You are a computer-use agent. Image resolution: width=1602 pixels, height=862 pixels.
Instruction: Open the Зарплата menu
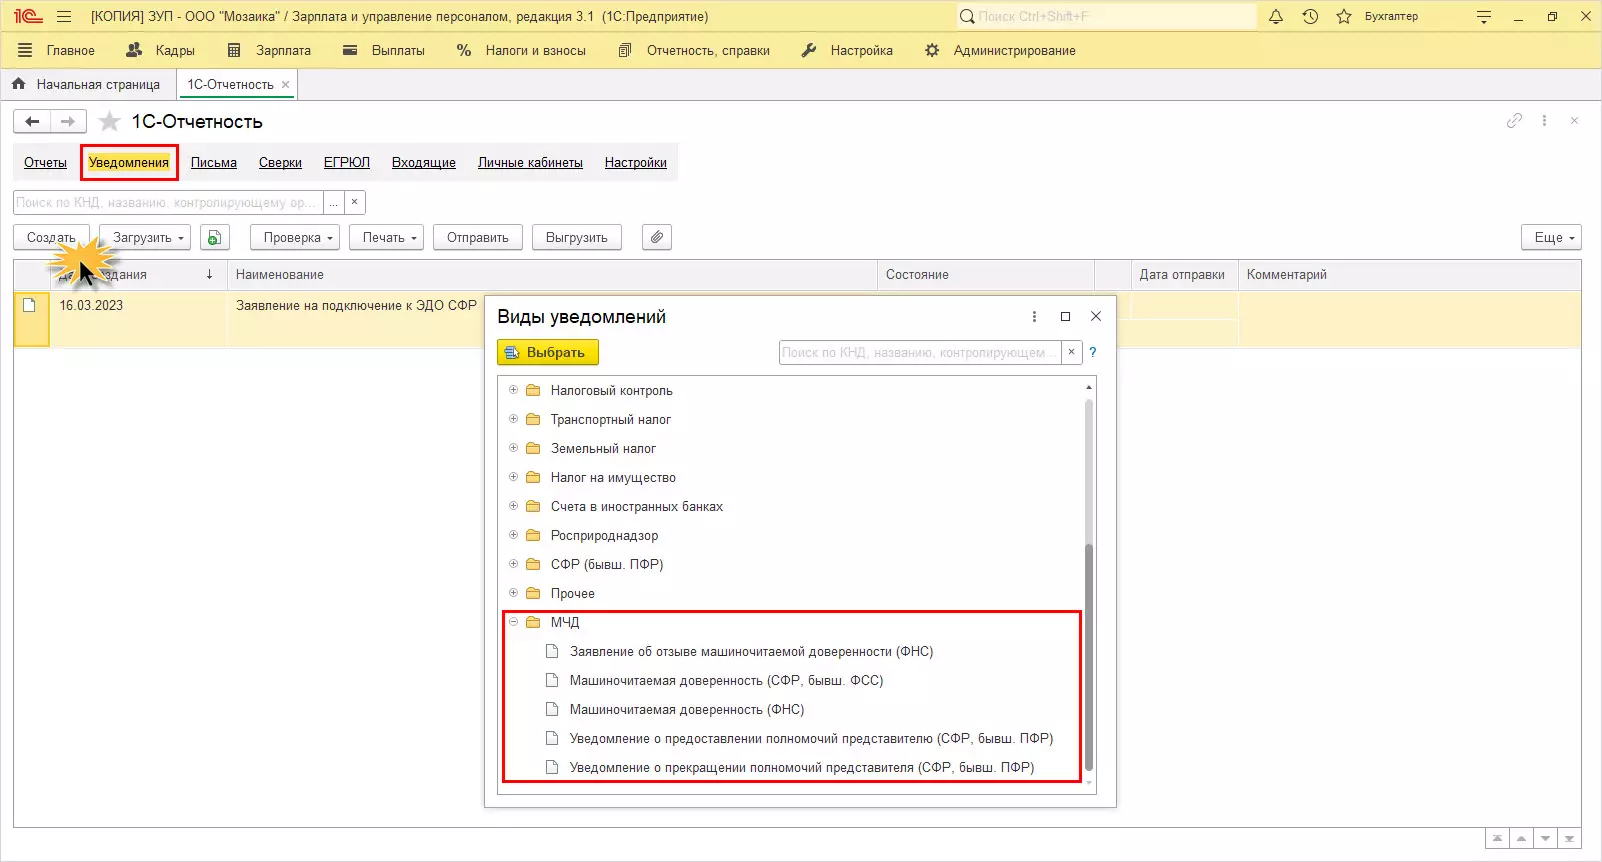point(270,50)
